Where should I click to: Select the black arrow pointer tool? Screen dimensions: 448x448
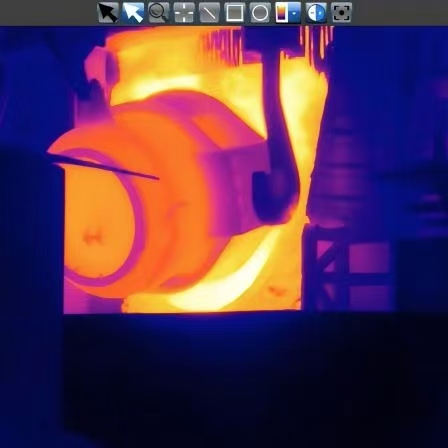[x=108, y=13]
